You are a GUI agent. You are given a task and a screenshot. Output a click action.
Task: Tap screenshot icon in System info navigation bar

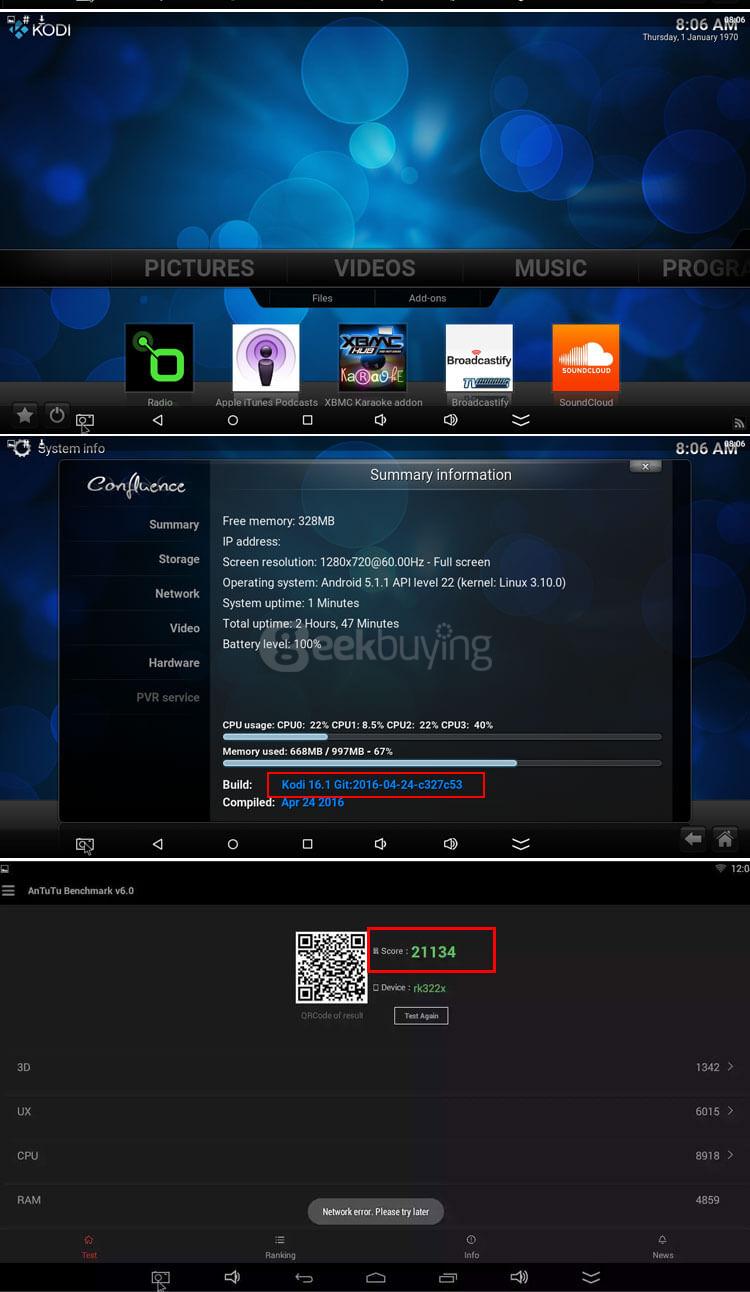pyautogui.click(x=85, y=845)
